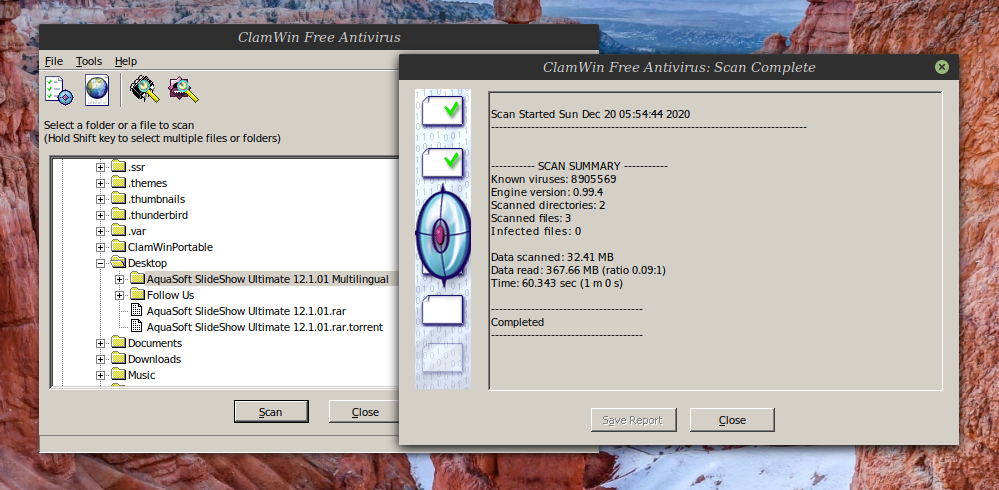Select the ClamWinPortable folder icon
This screenshot has width=999, height=490.
point(119,247)
